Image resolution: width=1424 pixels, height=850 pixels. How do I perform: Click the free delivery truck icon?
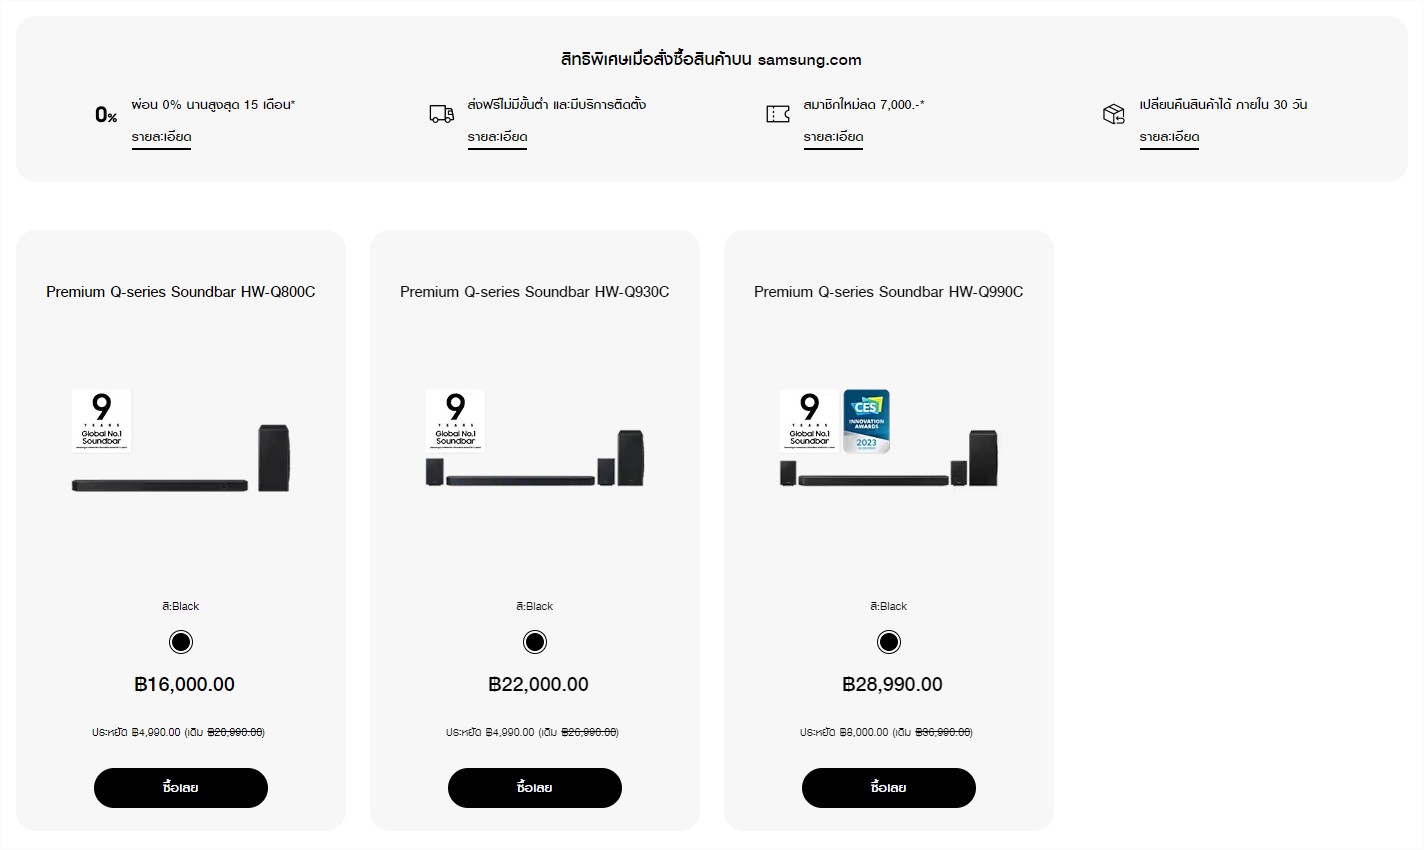[x=442, y=114]
